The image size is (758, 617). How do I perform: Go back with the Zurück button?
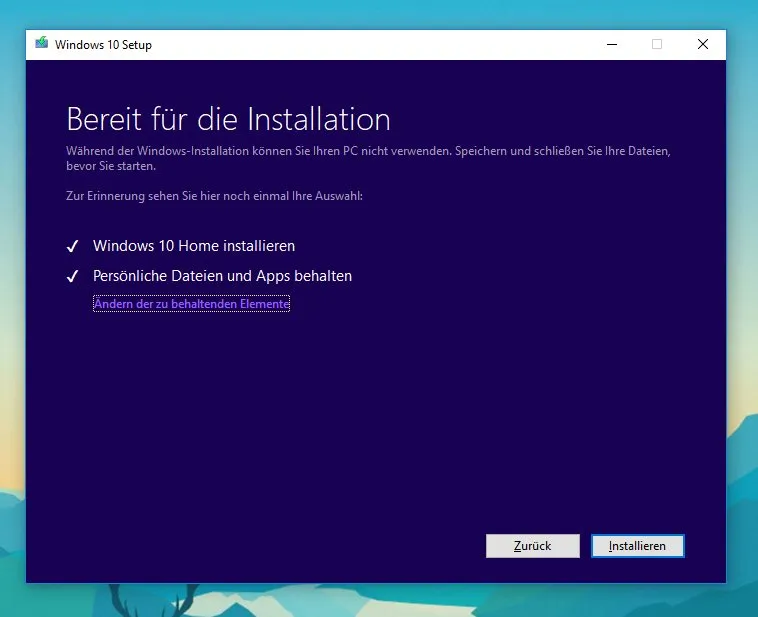tap(533, 546)
